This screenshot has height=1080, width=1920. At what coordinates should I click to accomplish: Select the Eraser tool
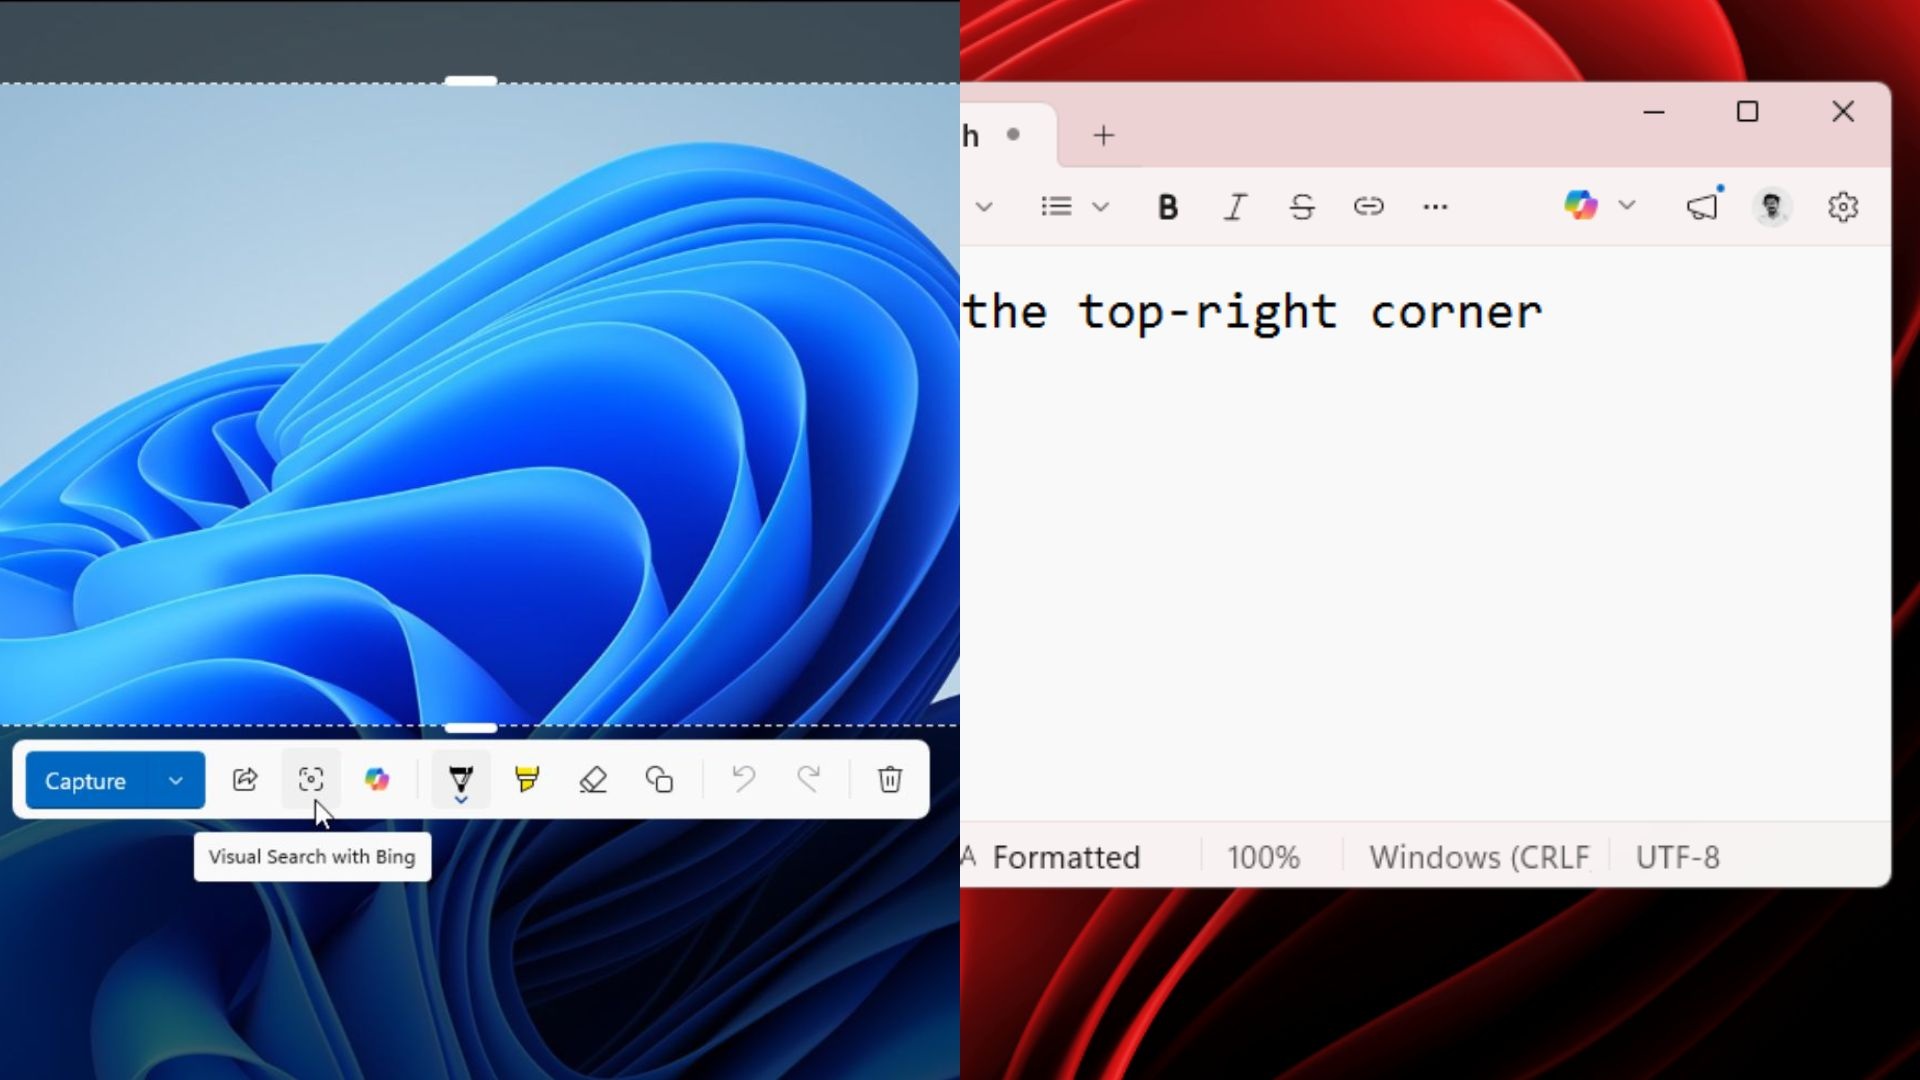pyautogui.click(x=593, y=780)
